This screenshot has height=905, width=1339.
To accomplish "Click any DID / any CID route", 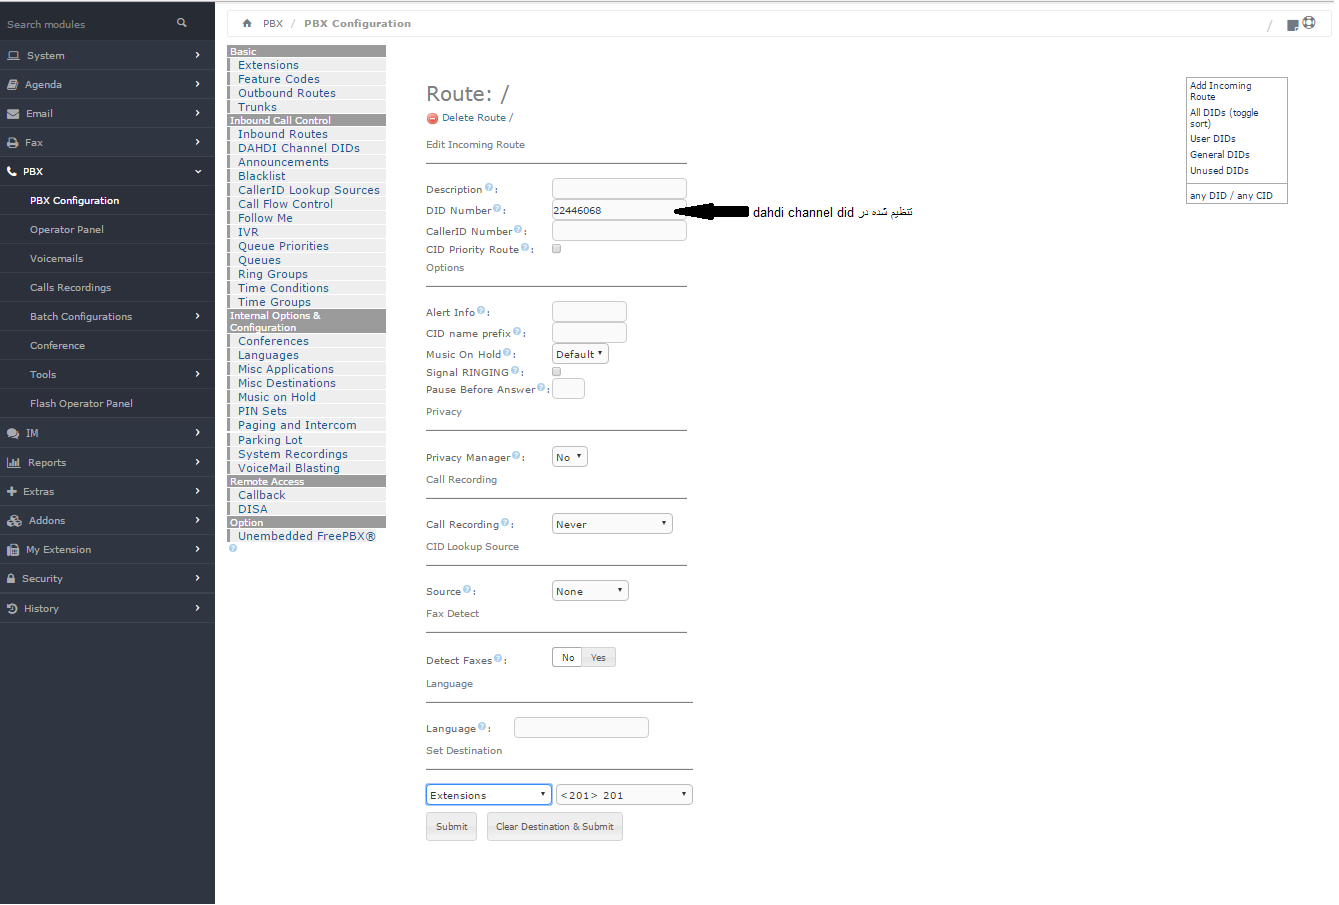I will click(1231, 195).
